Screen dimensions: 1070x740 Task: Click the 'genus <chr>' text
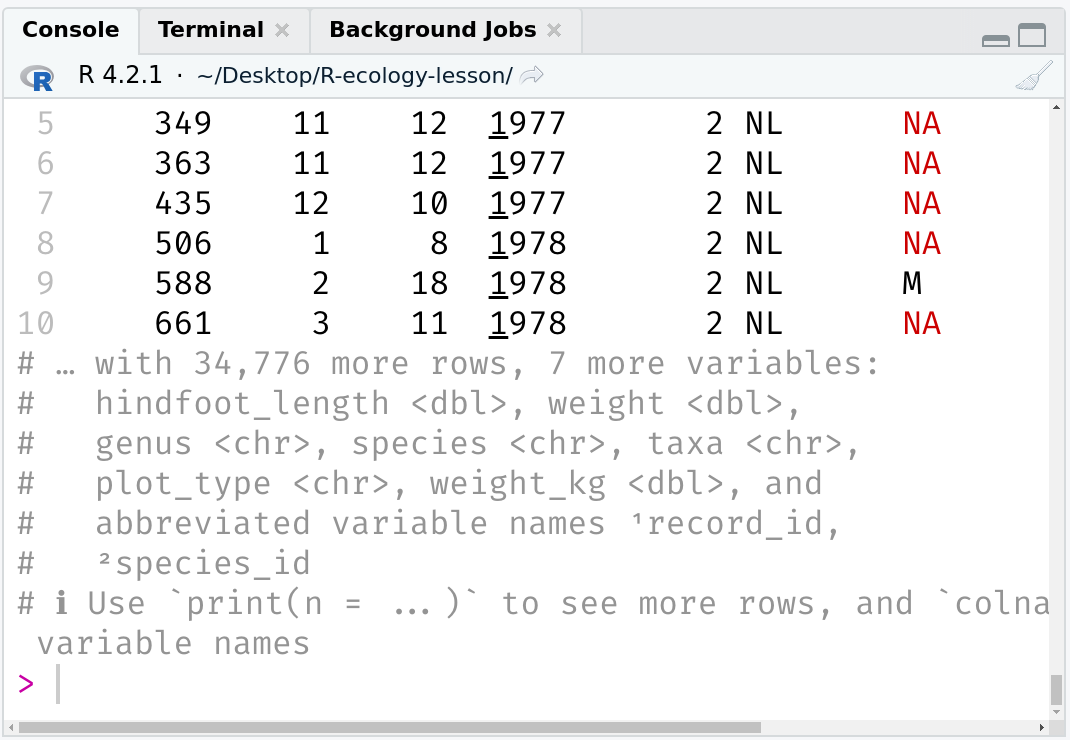pos(203,444)
